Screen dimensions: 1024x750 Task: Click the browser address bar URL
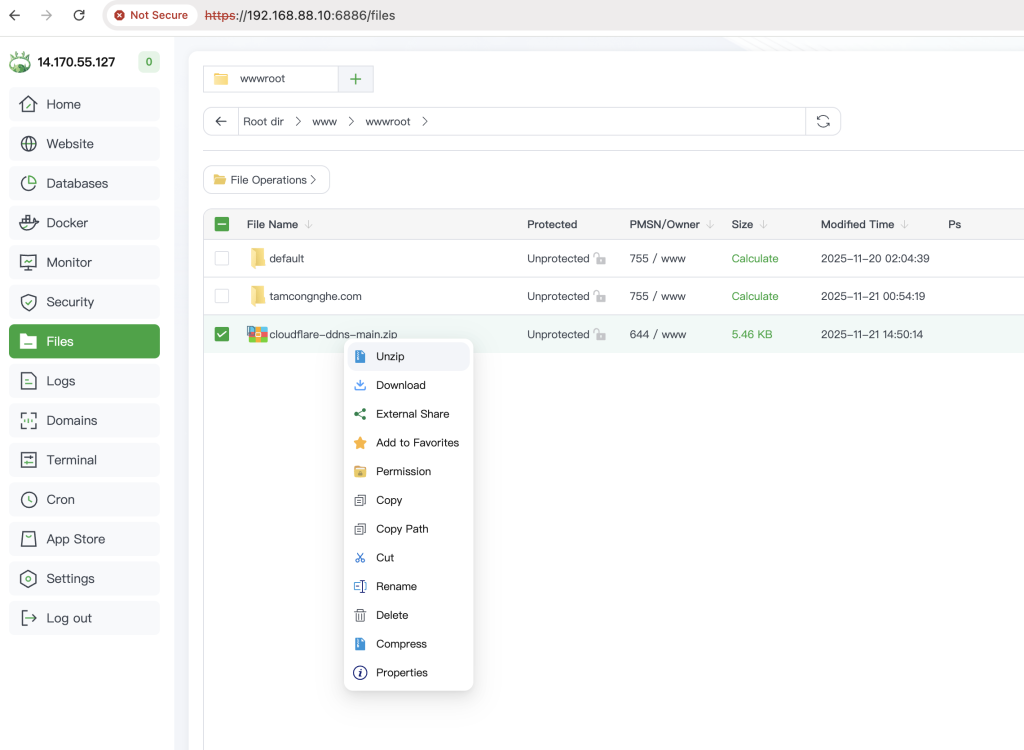coord(300,16)
